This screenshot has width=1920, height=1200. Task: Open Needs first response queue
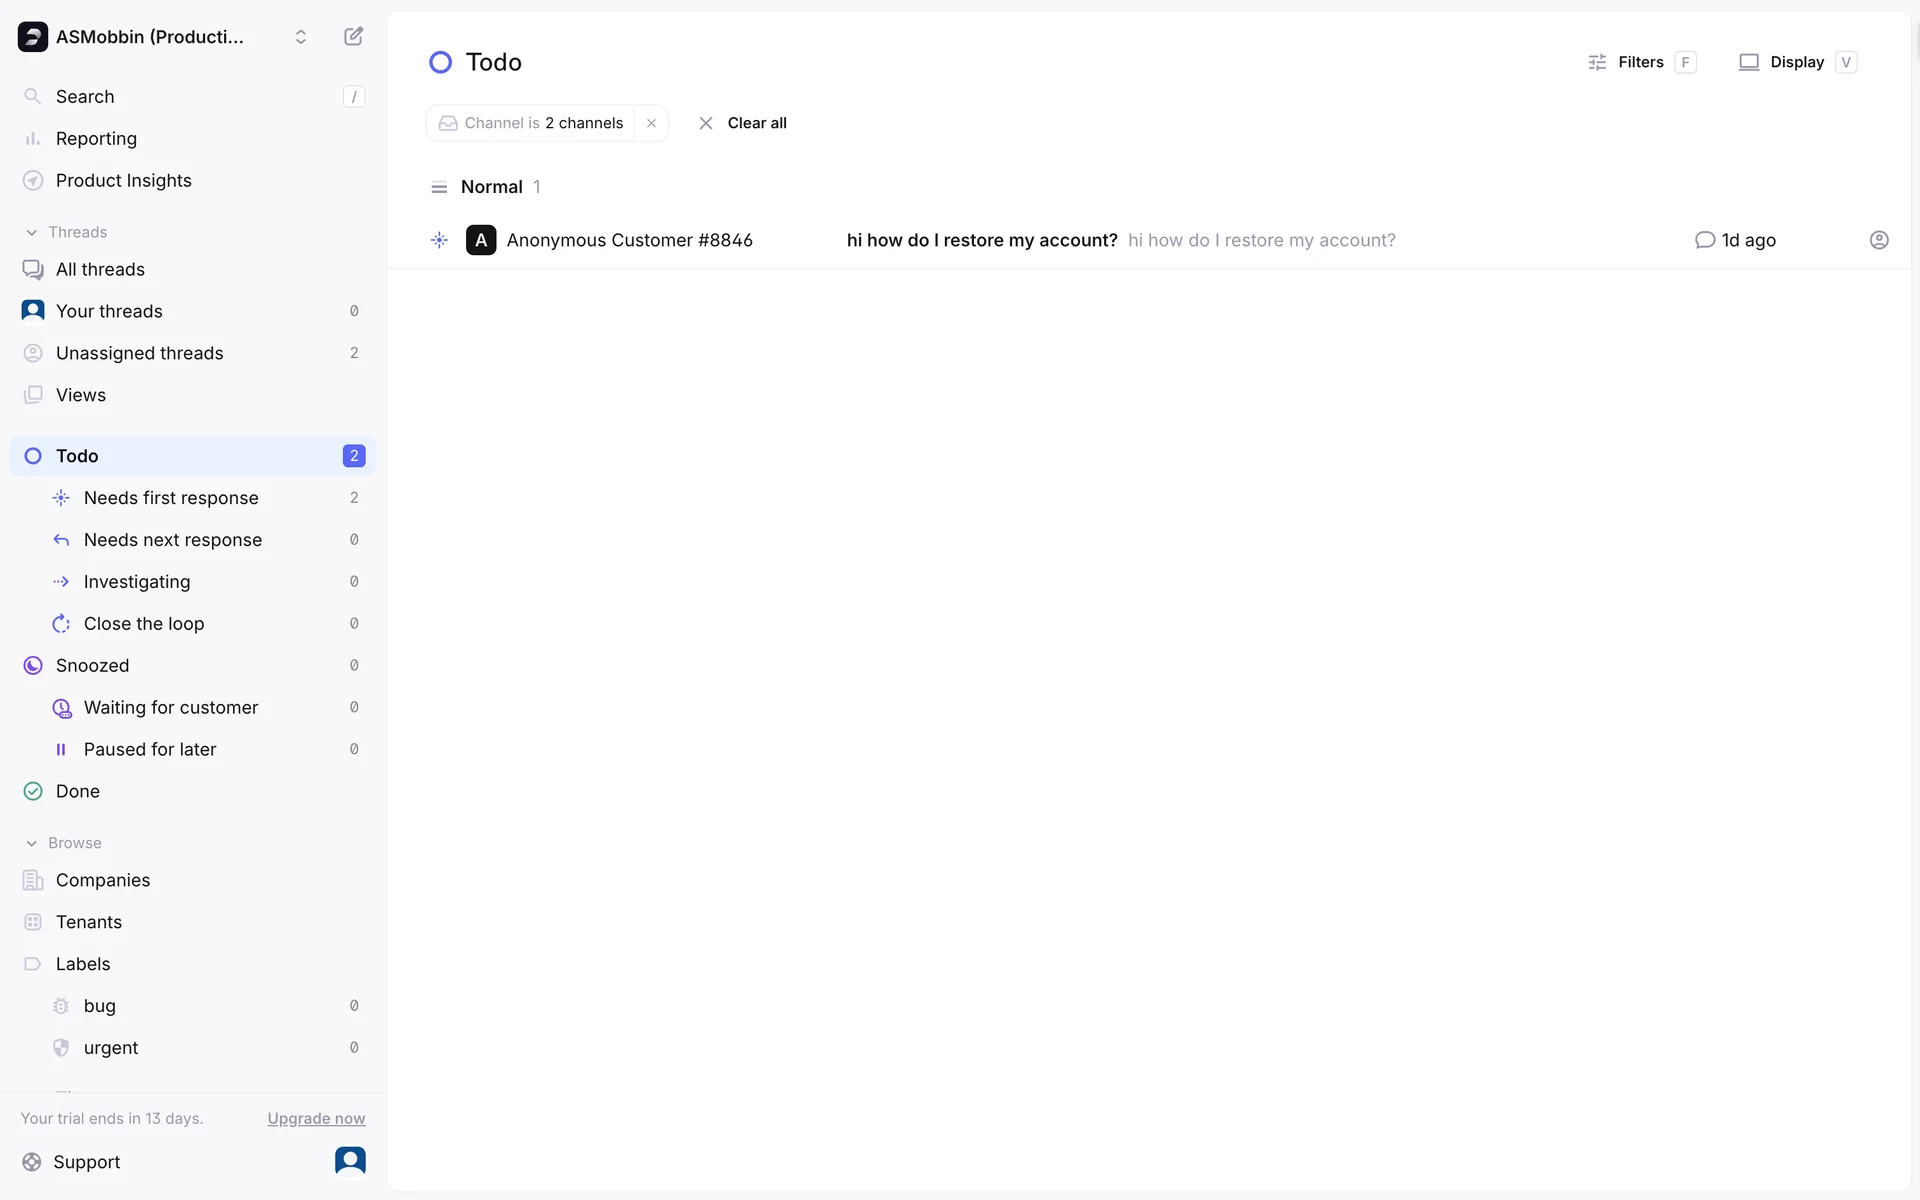pos(171,498)
